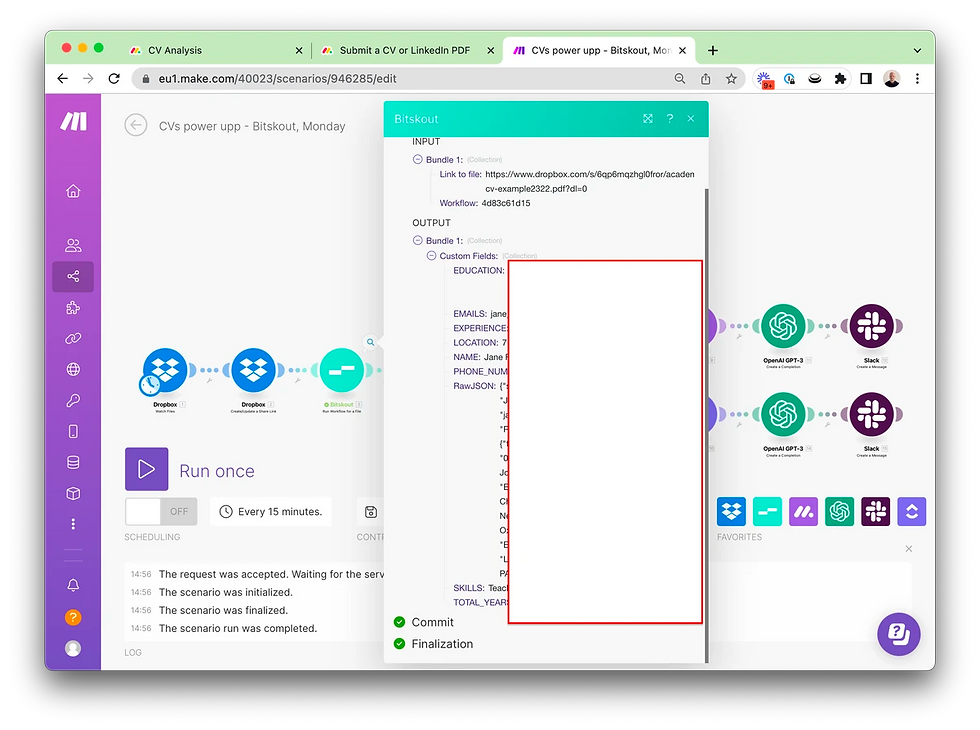Click the magnifier bubble above Bitskout module
Screen dimensions: 980x730
coord(371,342)
